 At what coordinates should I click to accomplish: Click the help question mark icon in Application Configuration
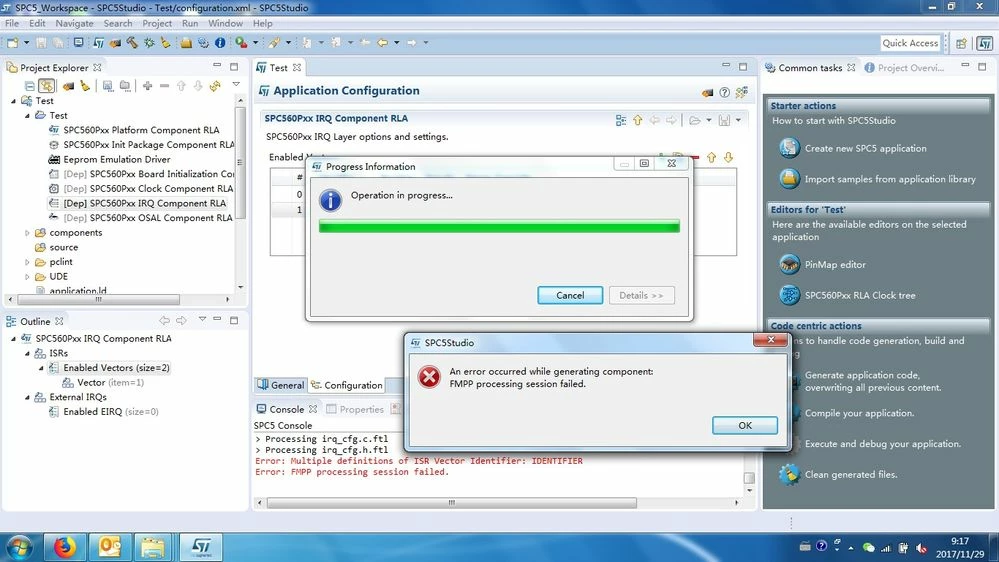(x=724, y=92)
